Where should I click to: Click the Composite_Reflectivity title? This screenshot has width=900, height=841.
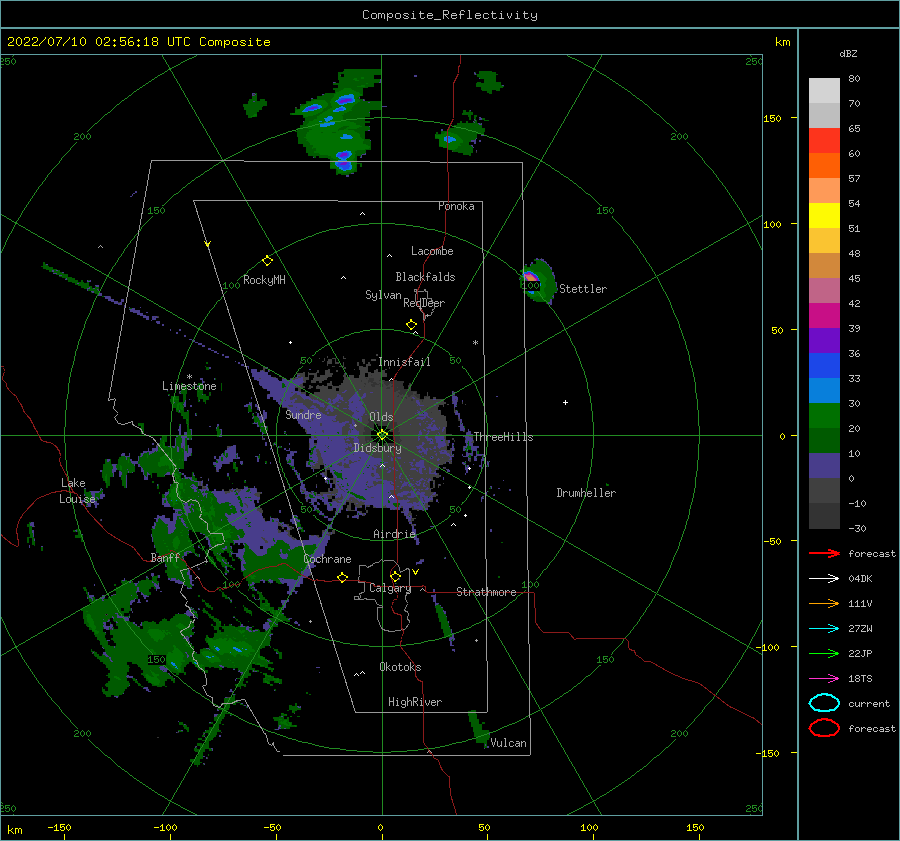(x=450, y=15)
